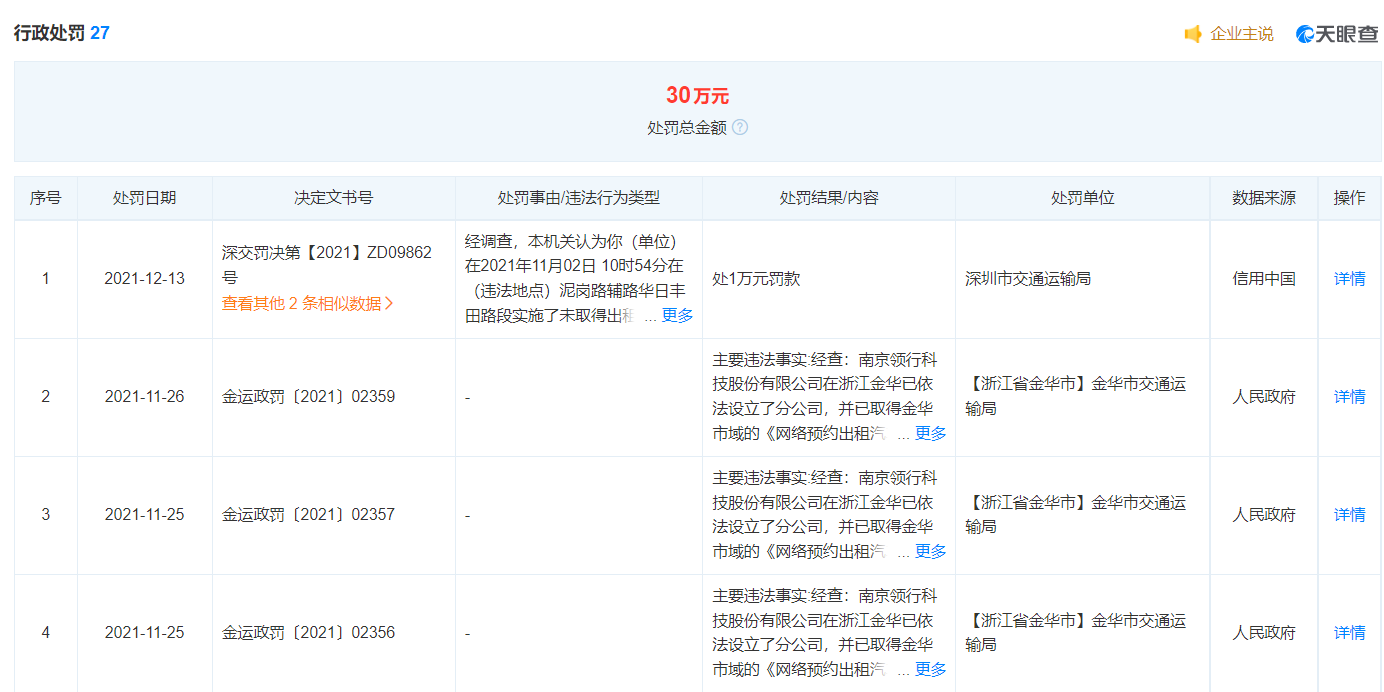This screenshot has width=1384, height=692.
Task: Click 深圳市交通运输局 in row 1
Action: tap(1027, 279)
